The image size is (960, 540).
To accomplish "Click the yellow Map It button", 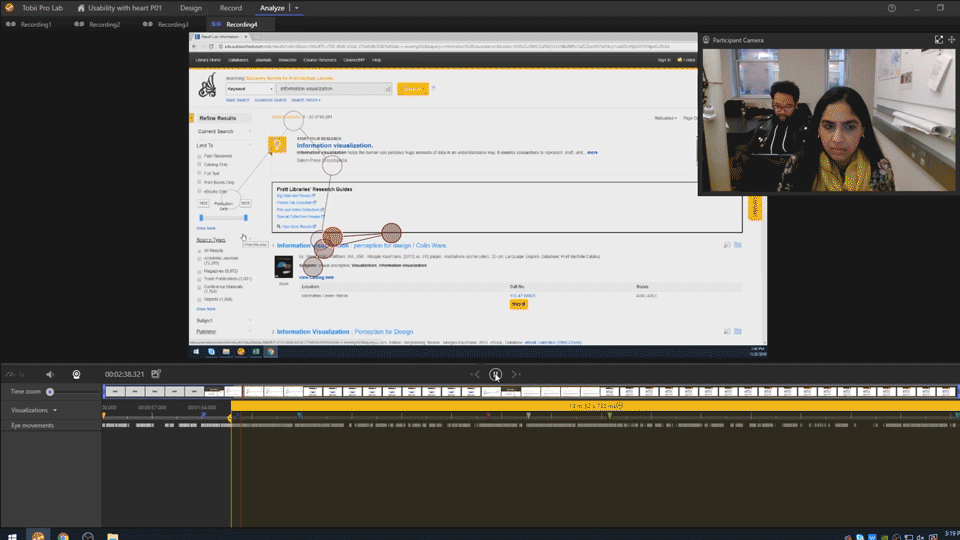I will point(519,304).
